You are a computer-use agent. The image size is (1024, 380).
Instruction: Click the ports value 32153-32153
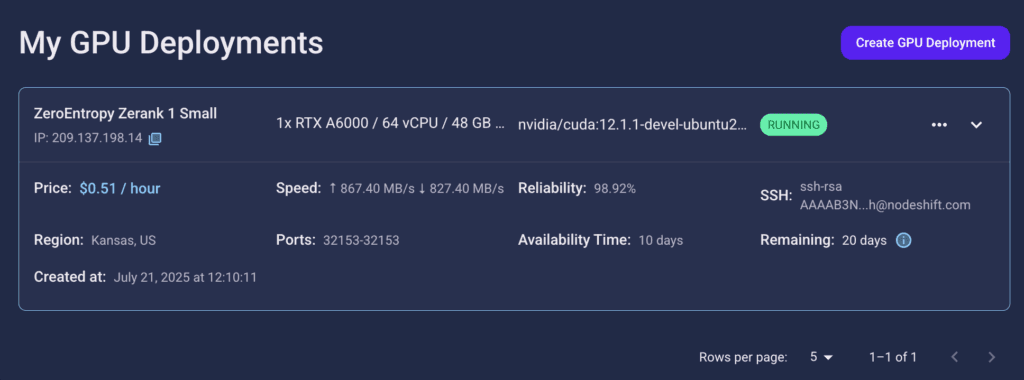pos(361,240)
